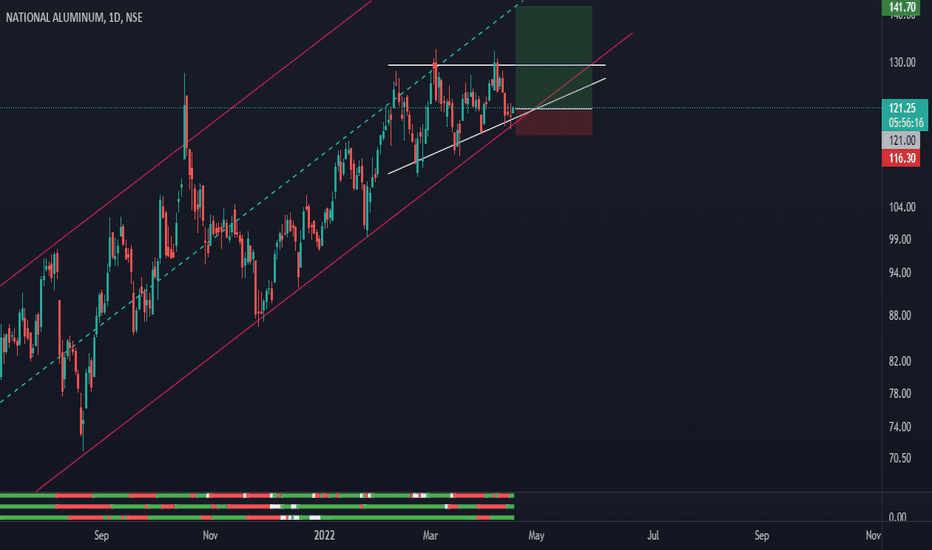Viewport: 932px width, 550px height.
Task: Click the May time axis label
Action: [536, 535]
